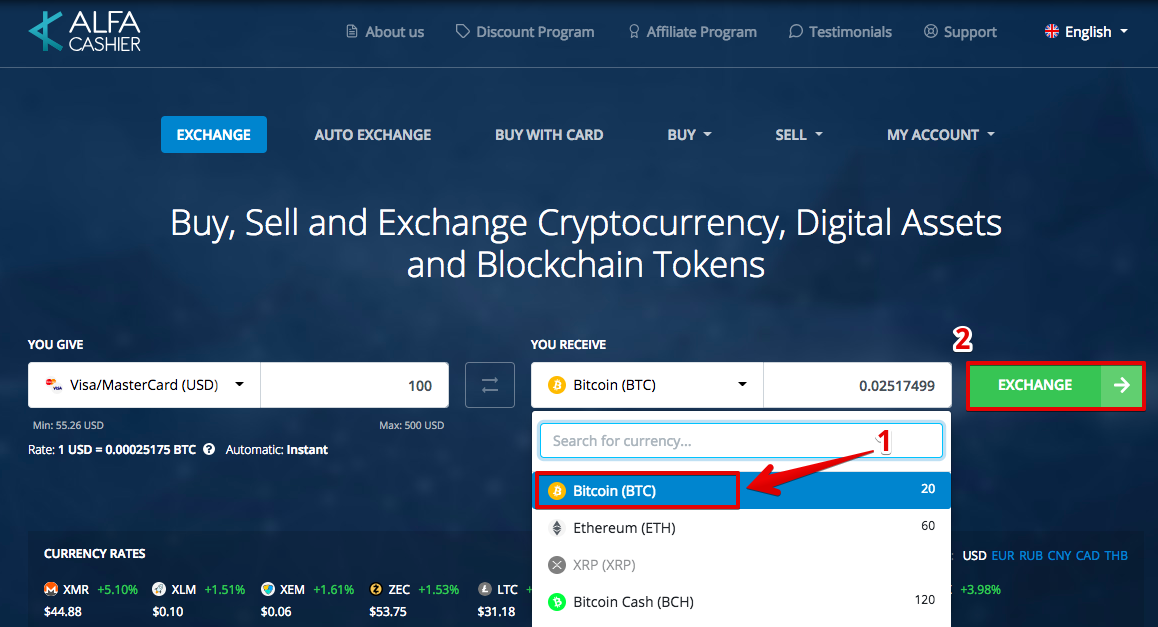Switch currency rates to CAD

click(1088, 555)
